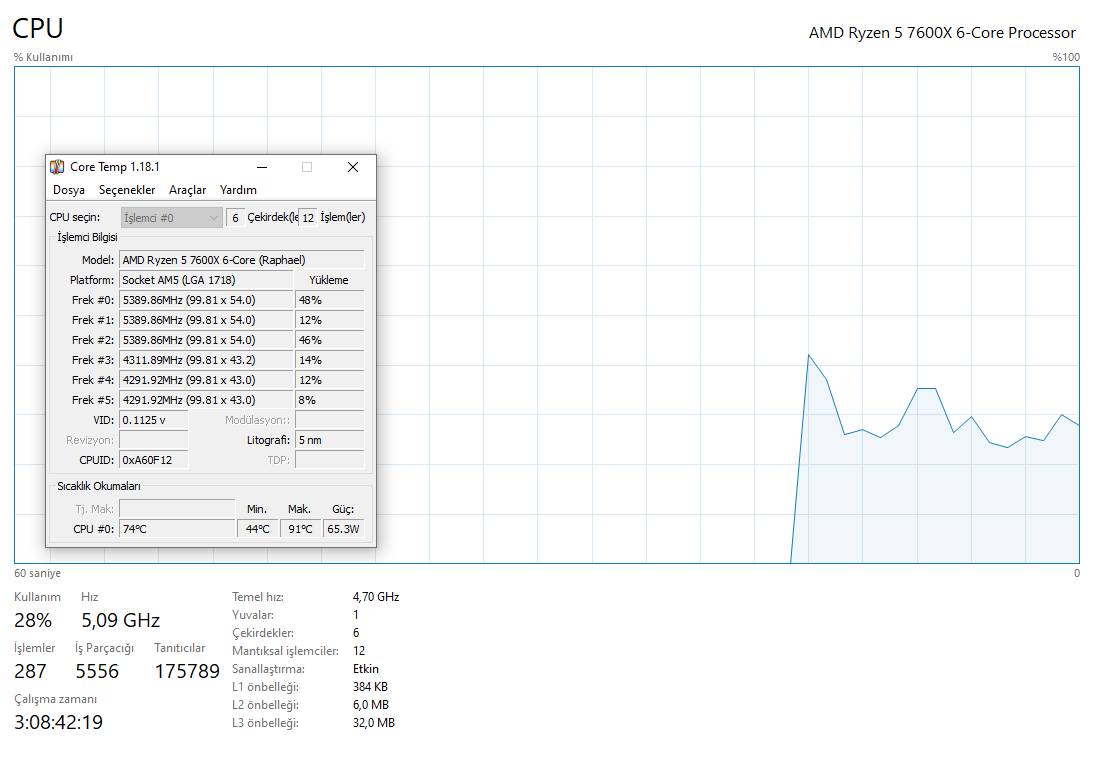Click the CPU usage graph peak line
The width and height of the screenshot is (1097, 764).
(809, 356)
